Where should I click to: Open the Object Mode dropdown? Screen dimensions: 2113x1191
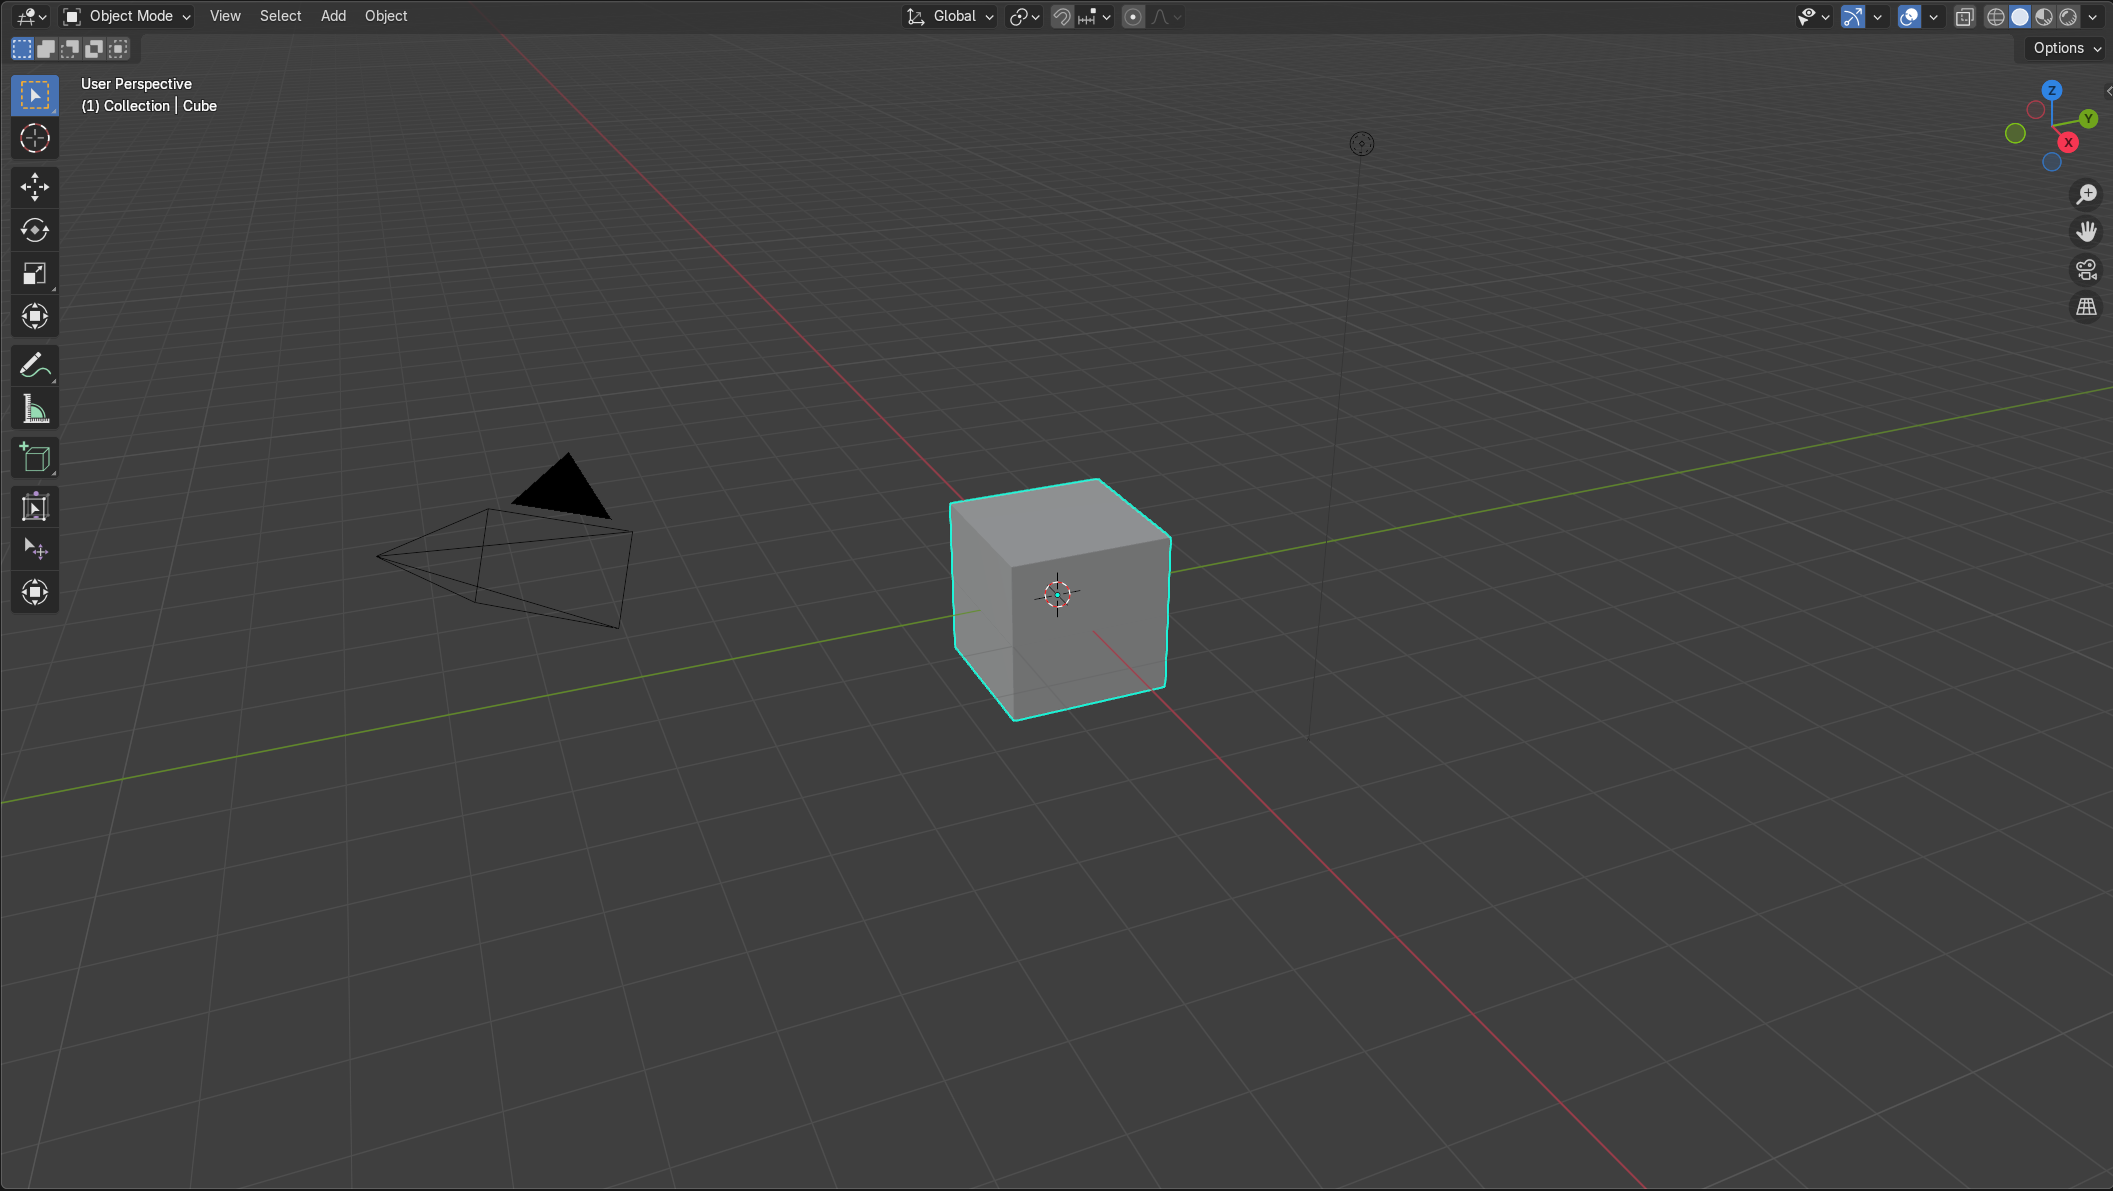tap(127, 16)
